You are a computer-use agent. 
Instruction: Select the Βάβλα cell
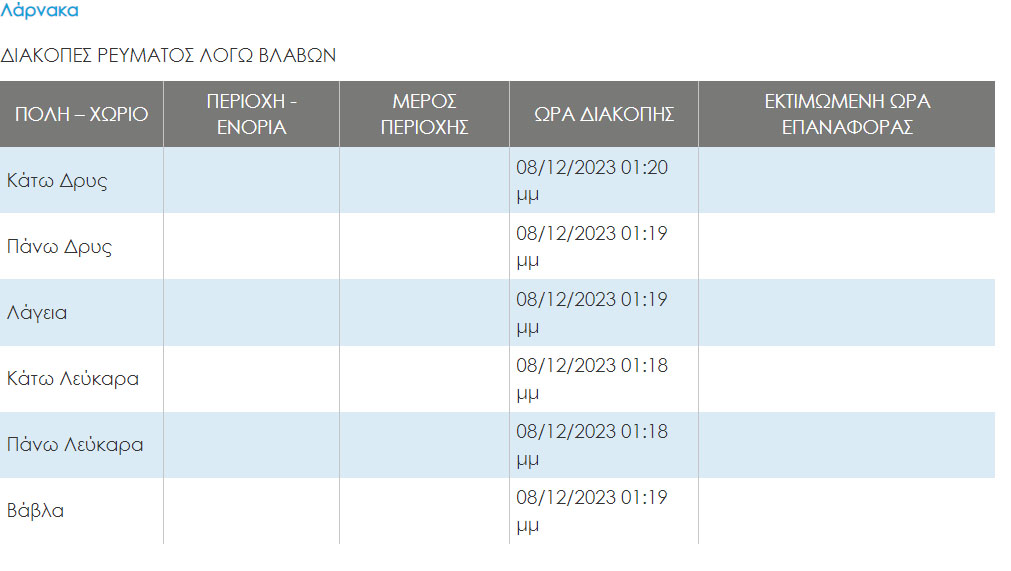tap(82, 510)
